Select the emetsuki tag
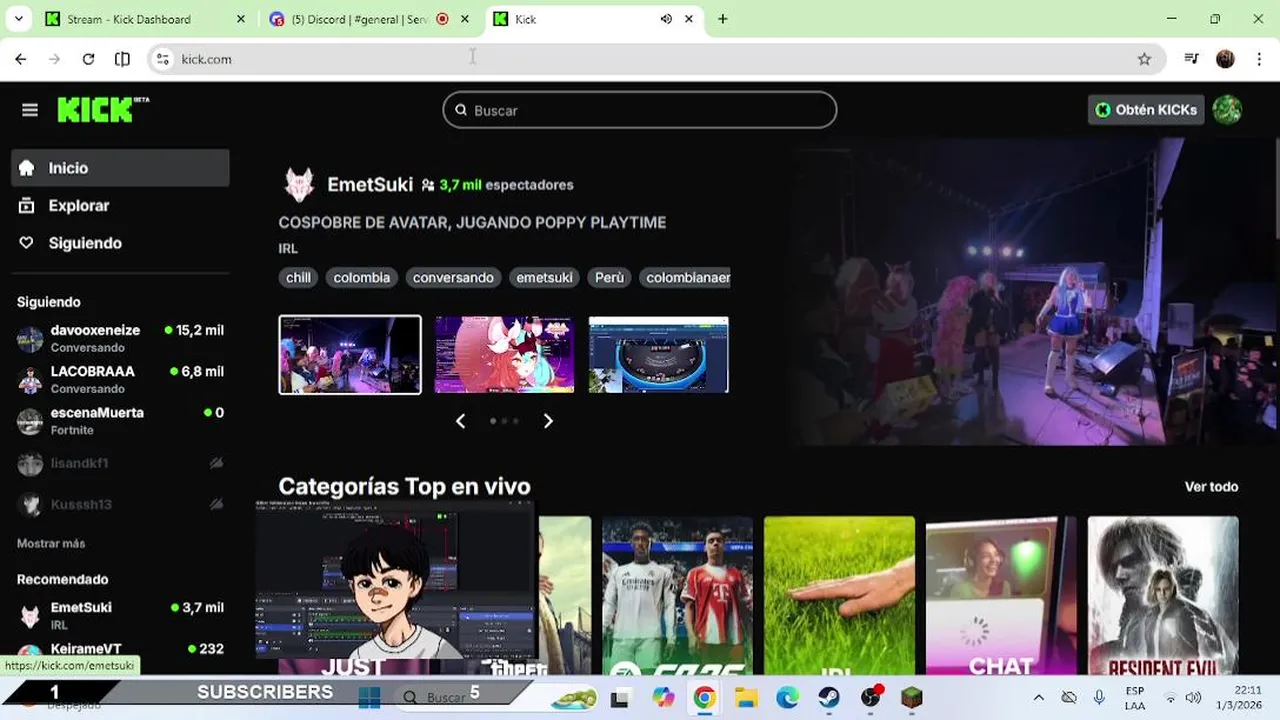Image resolution: width=1280 pixels, height=720 pixels. [544, 278]
